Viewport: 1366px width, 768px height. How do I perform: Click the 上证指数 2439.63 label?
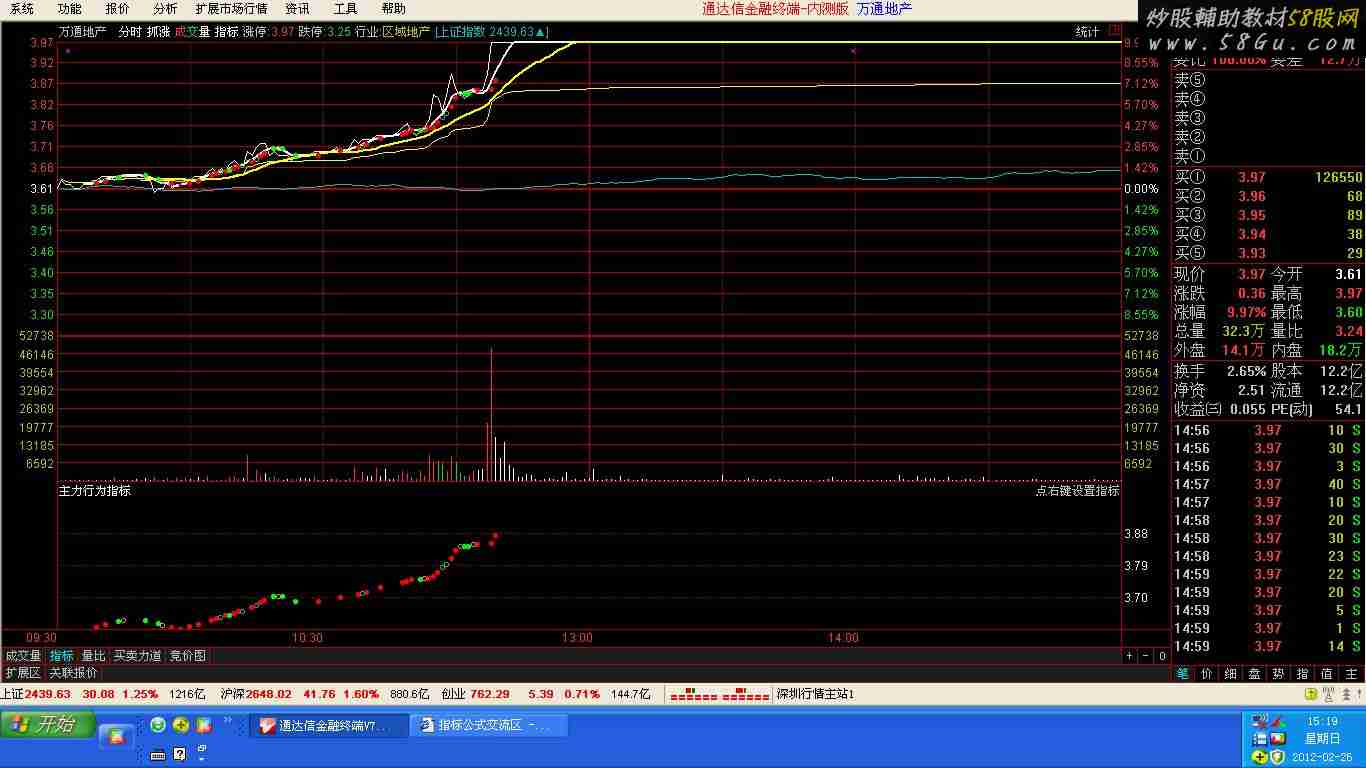tap(490, 32)
